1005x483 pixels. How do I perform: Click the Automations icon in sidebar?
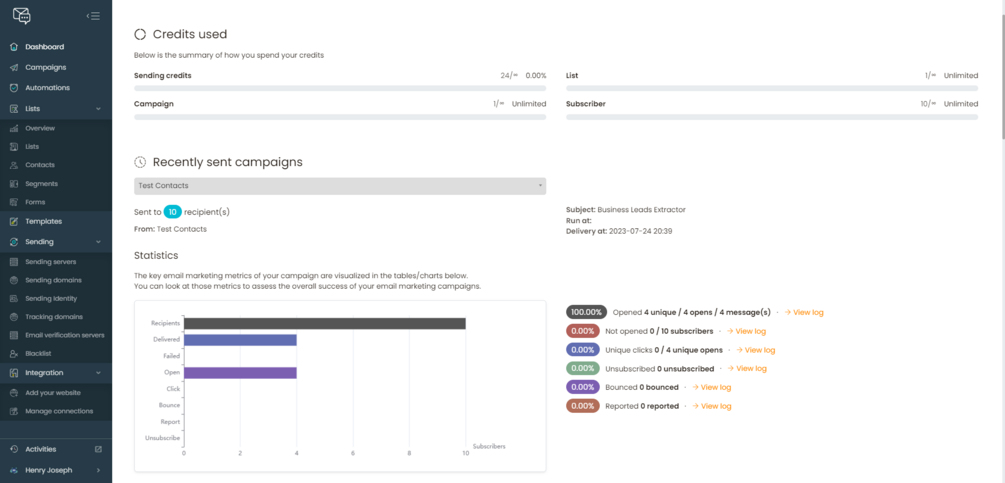14,88
